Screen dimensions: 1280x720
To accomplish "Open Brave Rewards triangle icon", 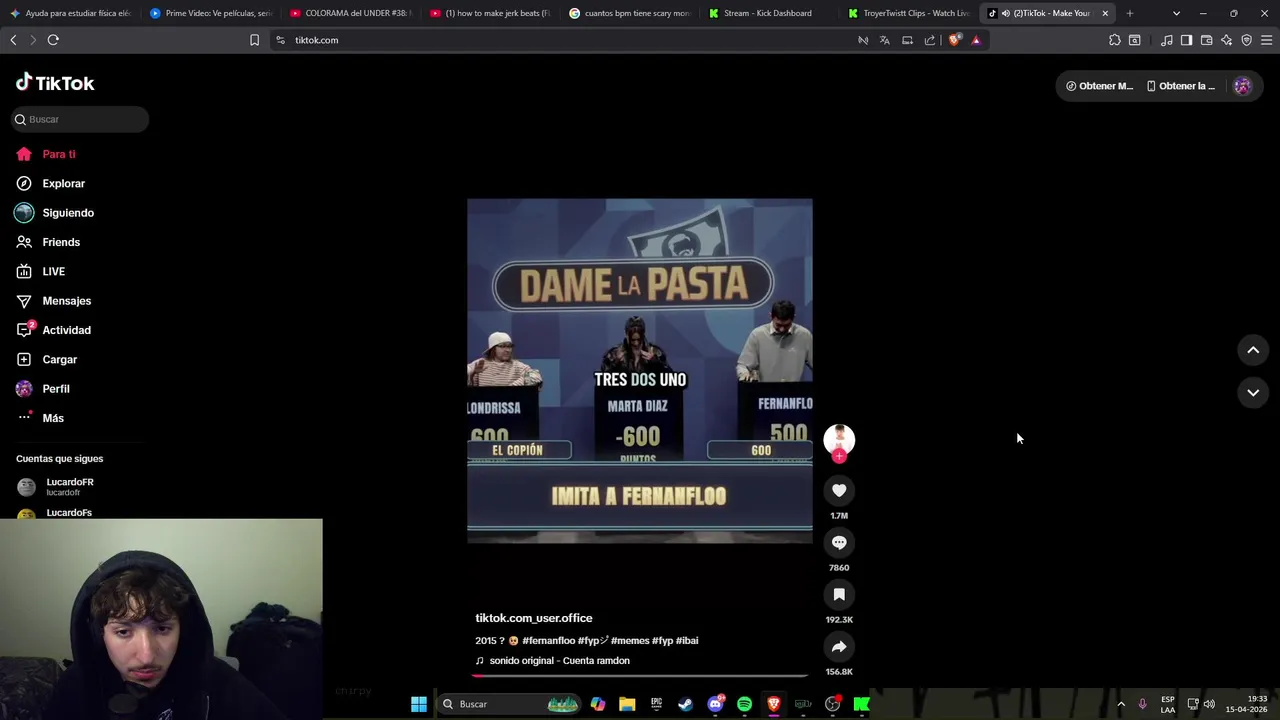I will [x=976, y=40].
